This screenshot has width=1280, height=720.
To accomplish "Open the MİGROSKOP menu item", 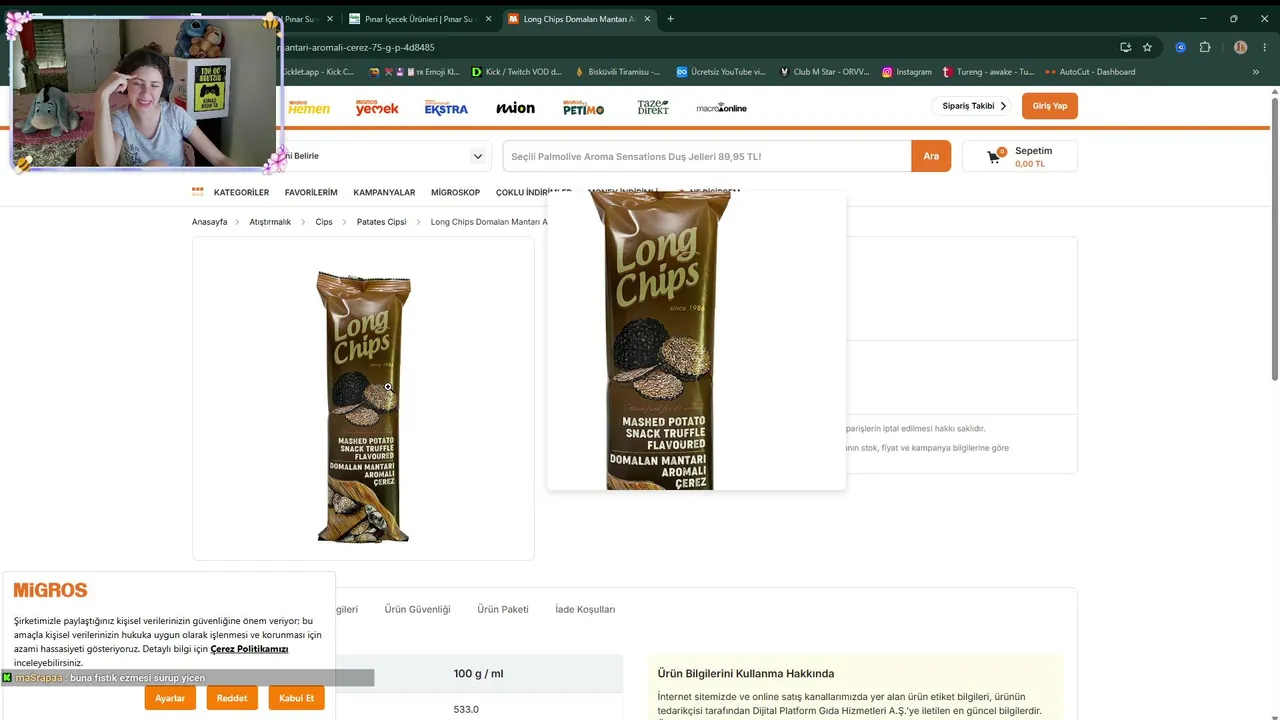I will pos(455,192).
